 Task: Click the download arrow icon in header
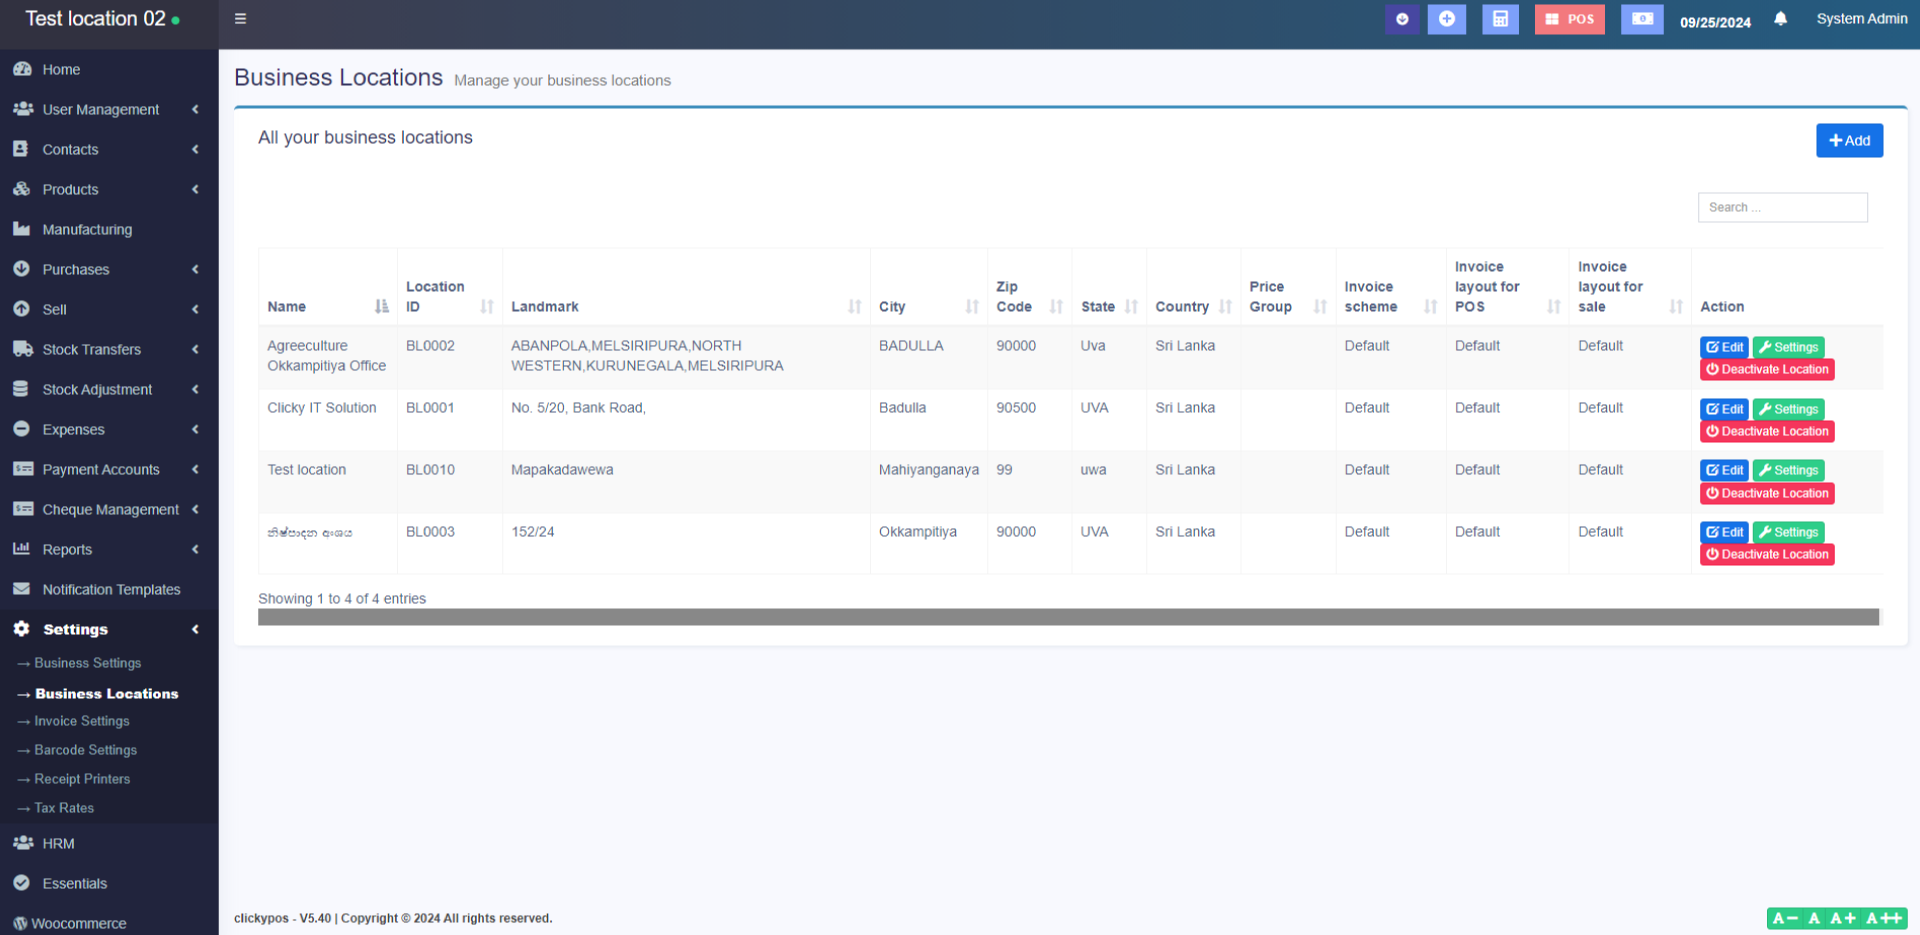coord(1402,19)
